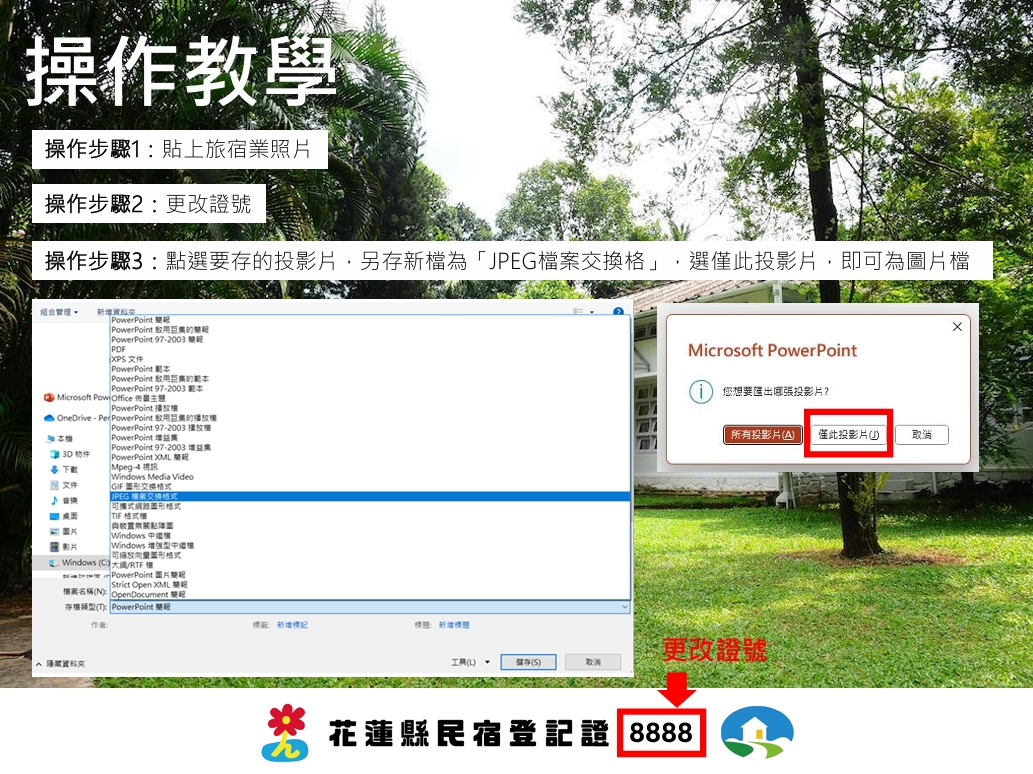Click the 僅此投影片(J) button

[x=848, y=435]
